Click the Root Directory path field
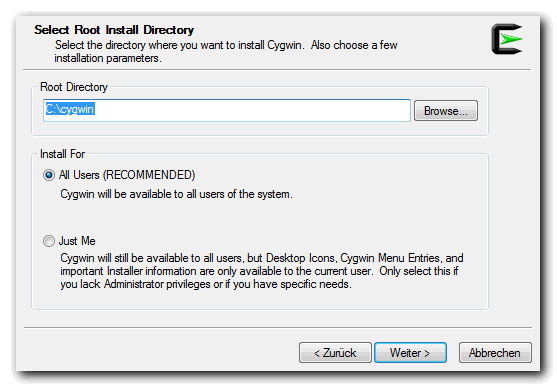Viewport: 557px width, 388px height. (227, 111)
